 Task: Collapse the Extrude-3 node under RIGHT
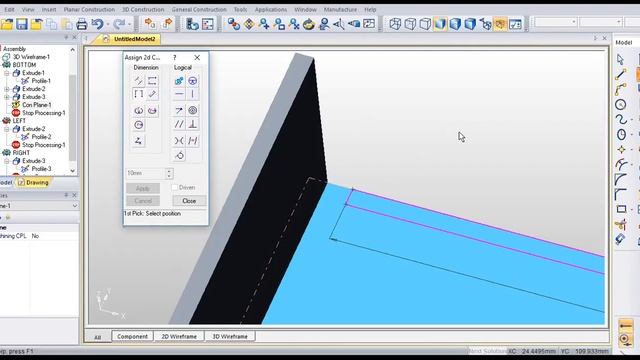coord(7,161)
